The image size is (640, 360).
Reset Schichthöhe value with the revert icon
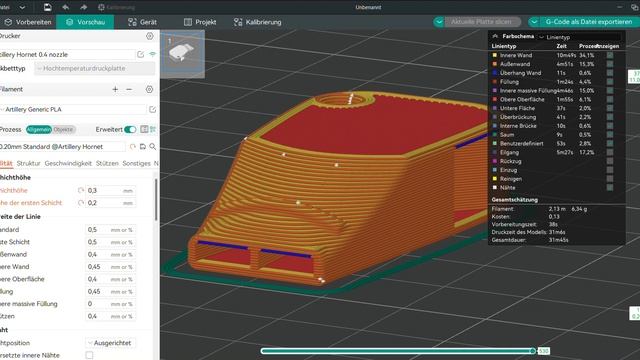pos(81,191)
